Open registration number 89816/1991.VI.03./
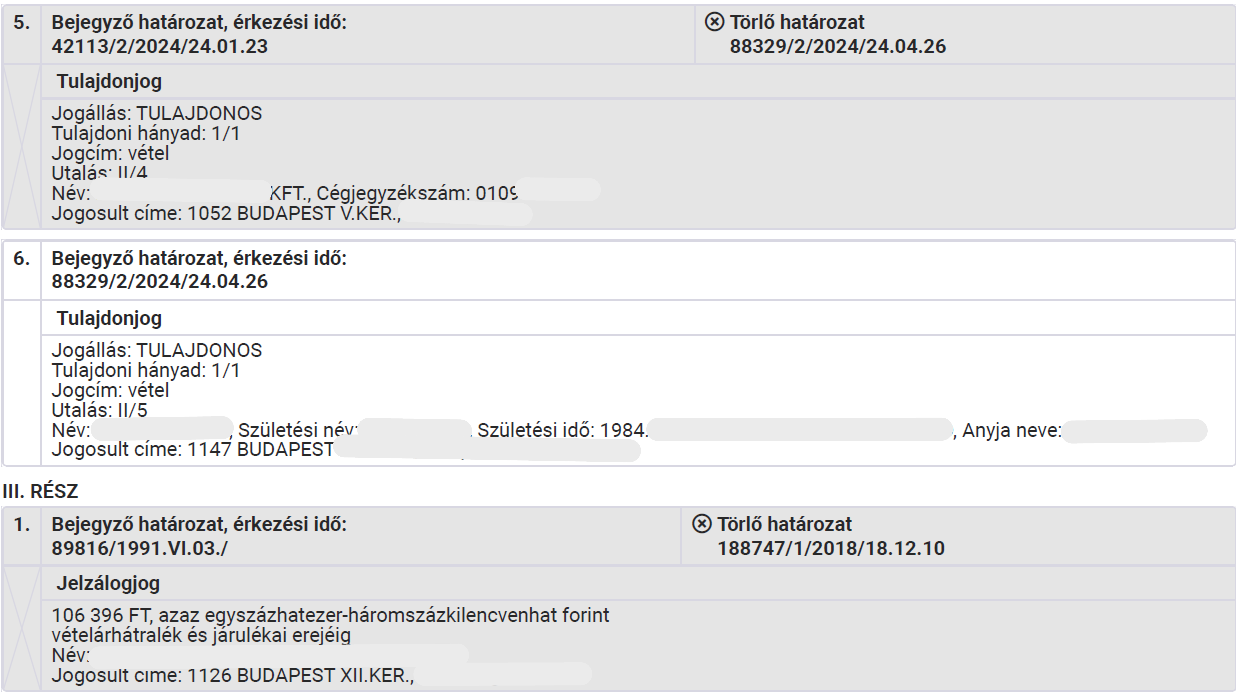 [x=144, y=548]
